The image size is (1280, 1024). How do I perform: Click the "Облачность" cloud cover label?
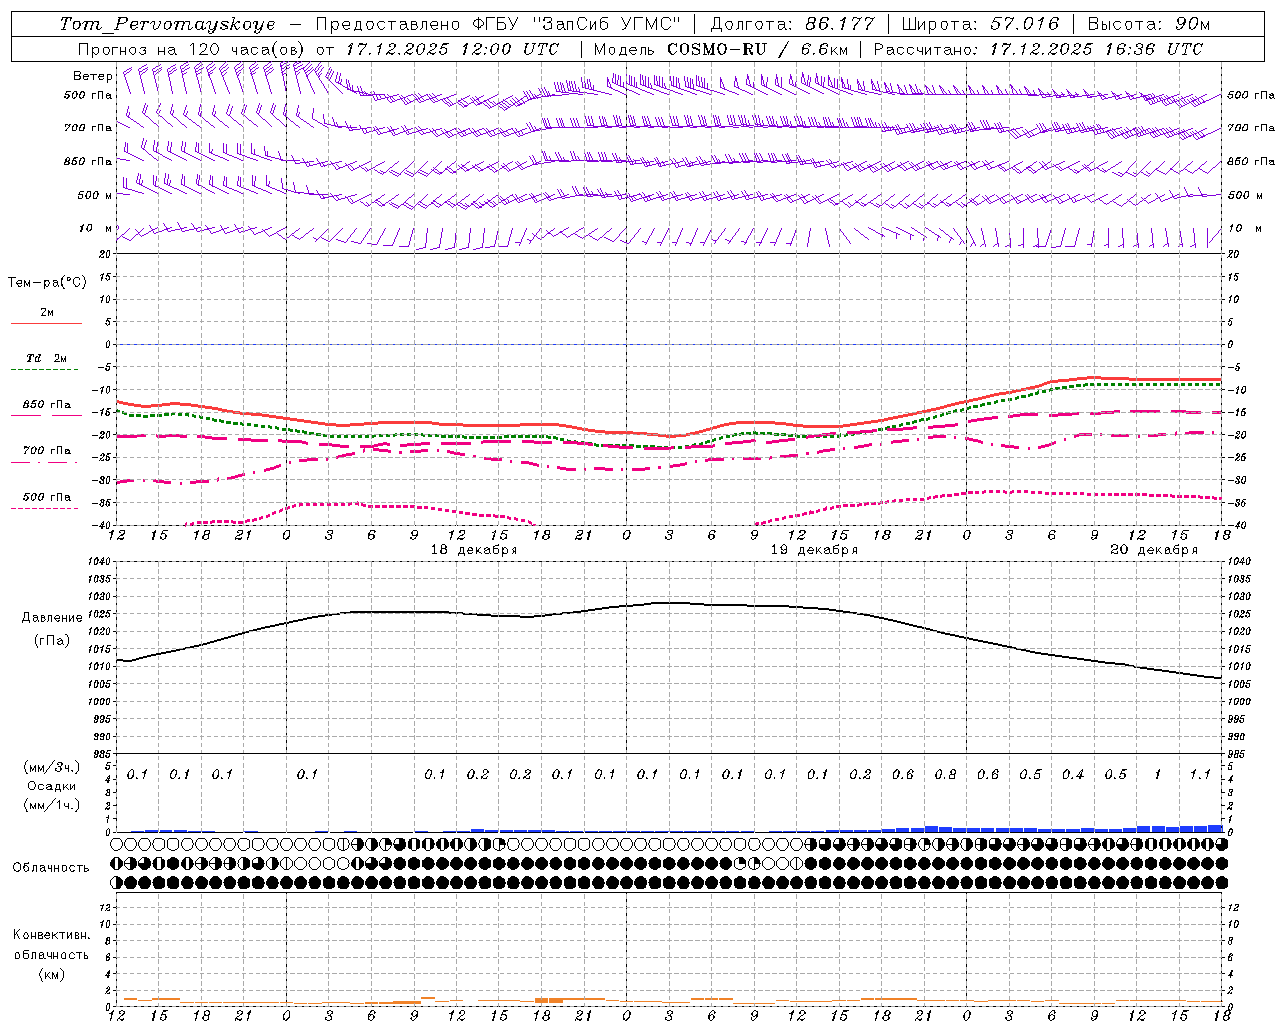pyautogui.click(x=51, y=868)
